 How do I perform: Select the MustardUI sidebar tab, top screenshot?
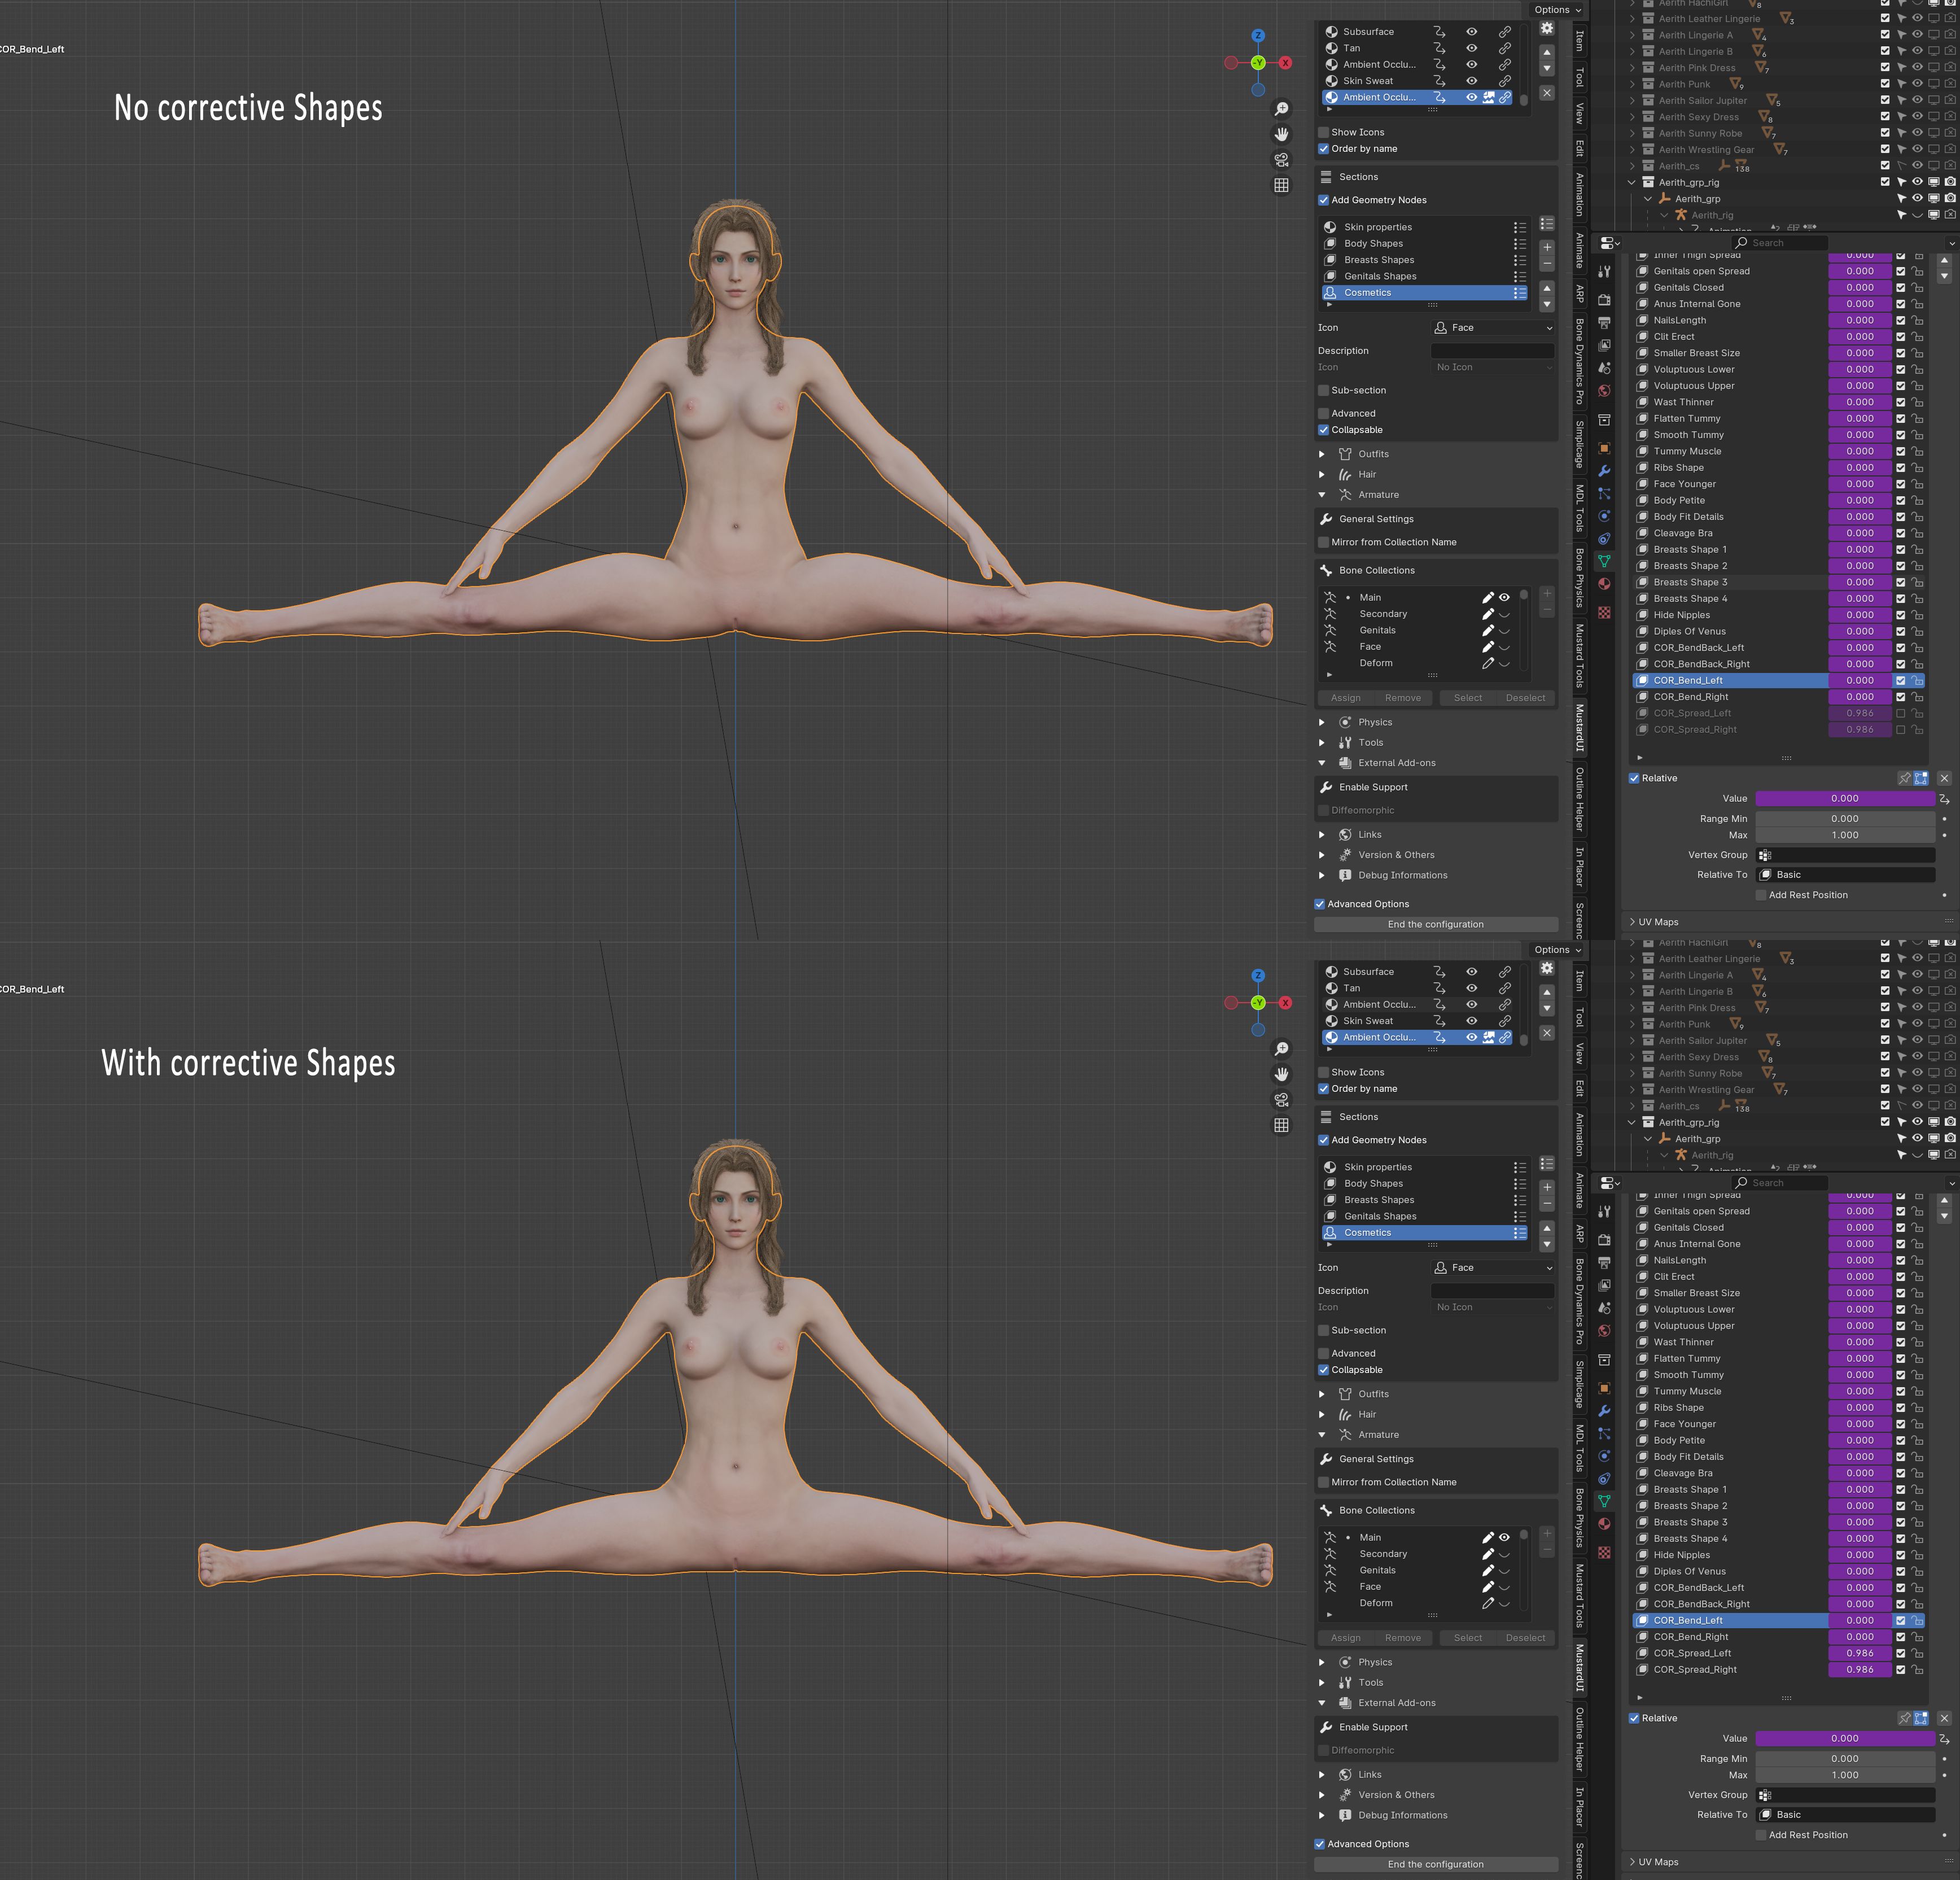[x=1580, y=728]
